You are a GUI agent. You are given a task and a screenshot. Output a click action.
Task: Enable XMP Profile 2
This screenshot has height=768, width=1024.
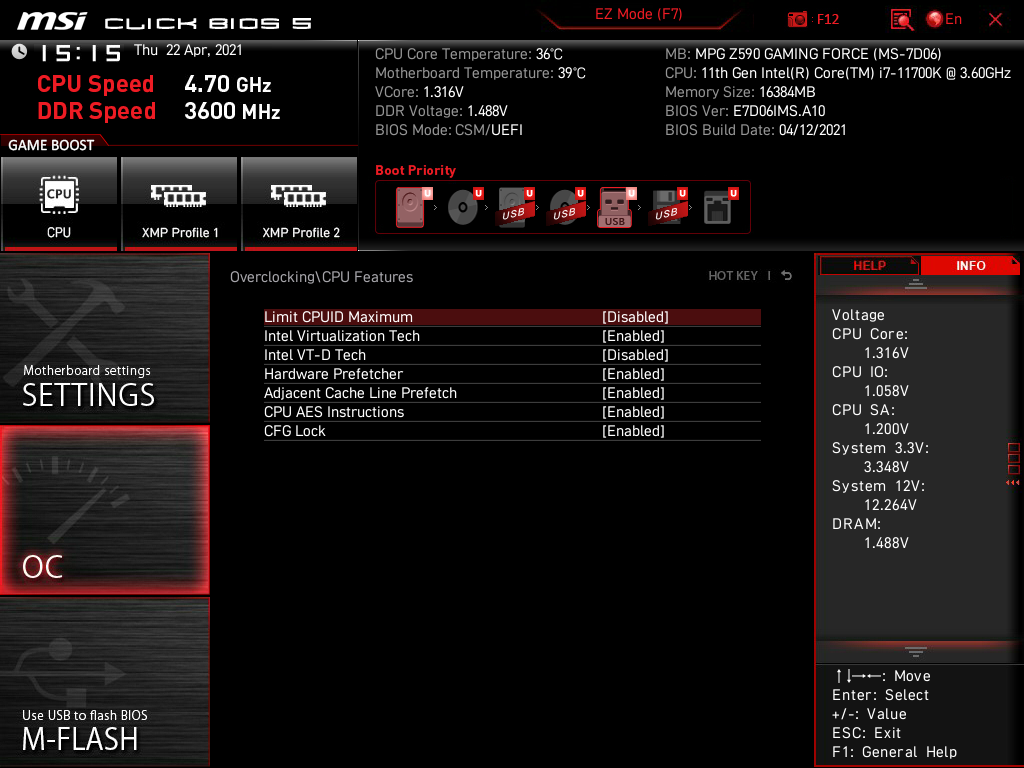(x=300, y=204)
